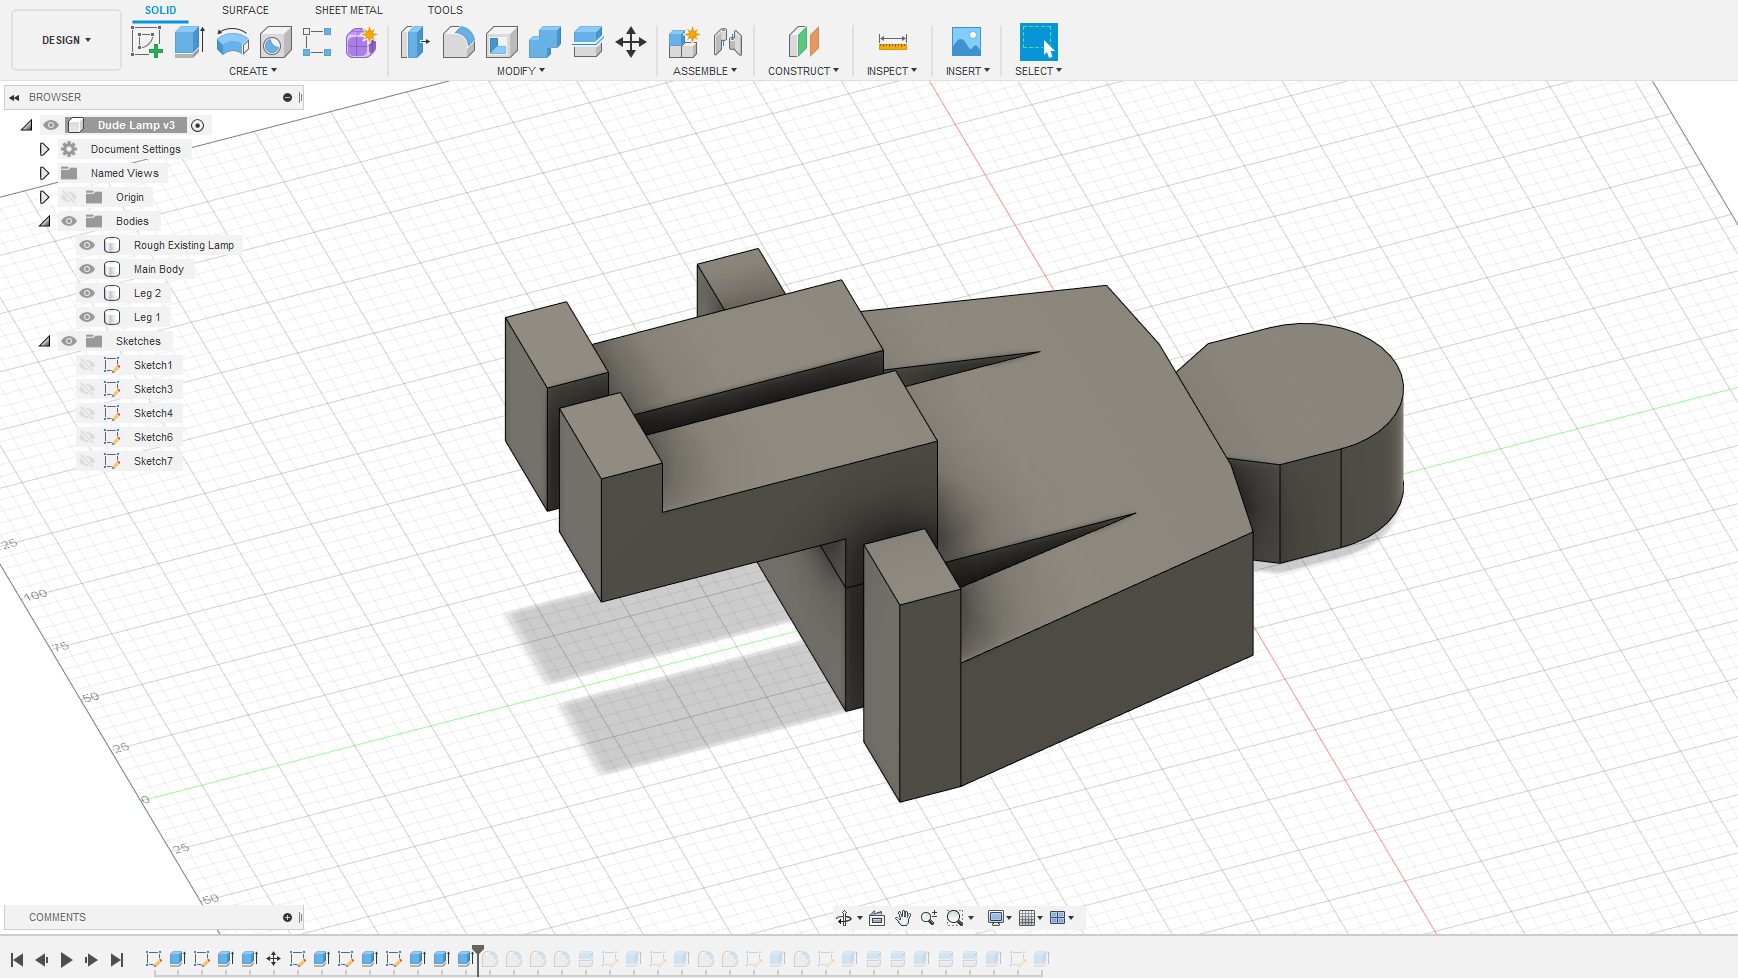This screenshot has width=1738, height=978.
Task: Show Sketch7 via its eye icon
Action: [87, 461]
